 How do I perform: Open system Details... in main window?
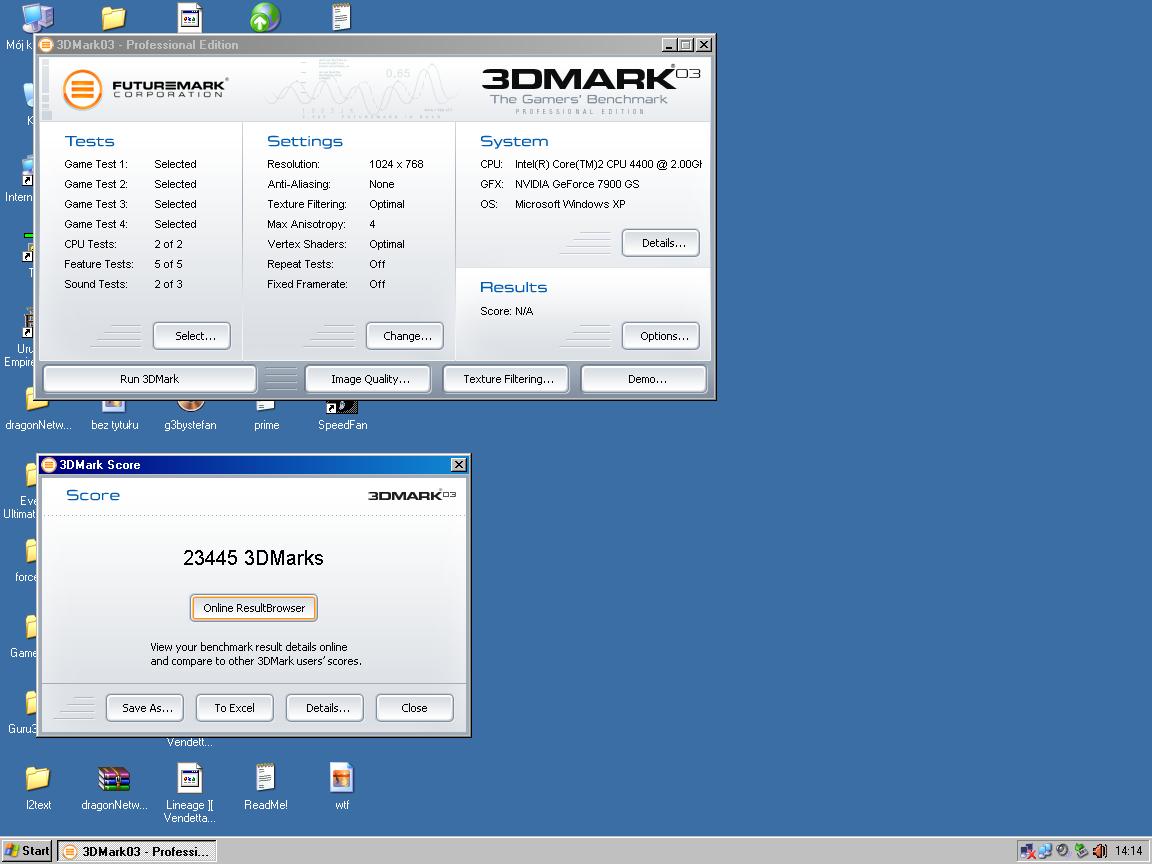tap(660, 242)
